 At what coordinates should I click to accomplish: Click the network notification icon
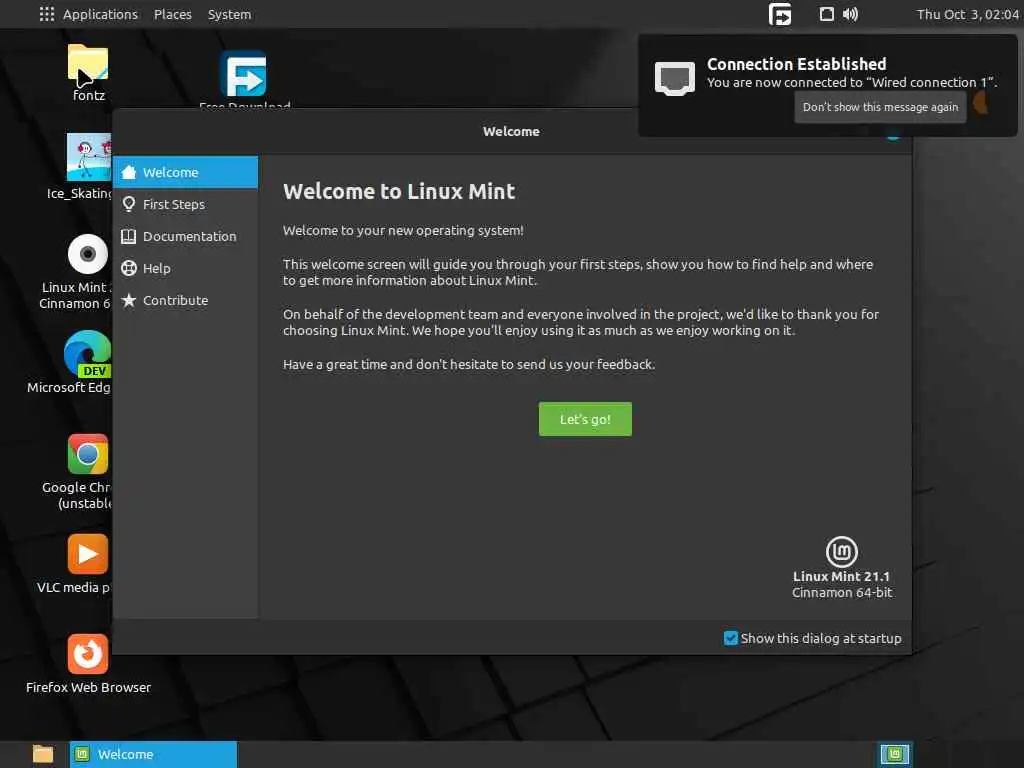(675, 78)
